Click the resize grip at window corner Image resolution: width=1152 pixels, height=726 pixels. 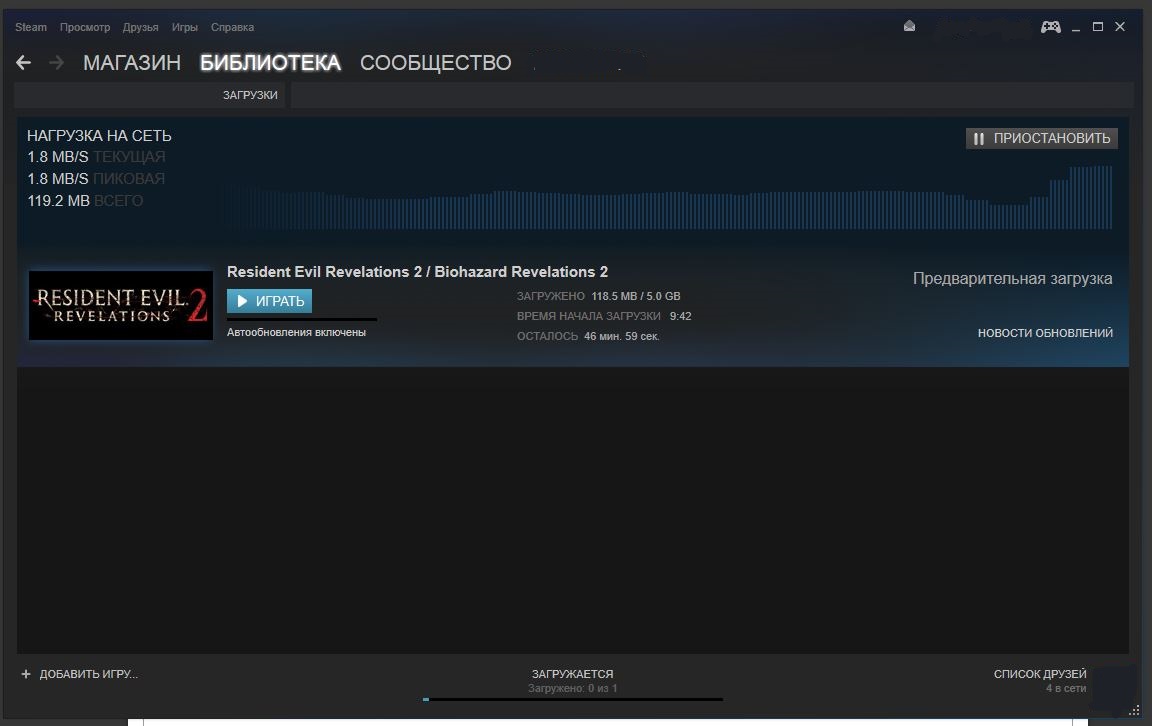click(1134, 710)
